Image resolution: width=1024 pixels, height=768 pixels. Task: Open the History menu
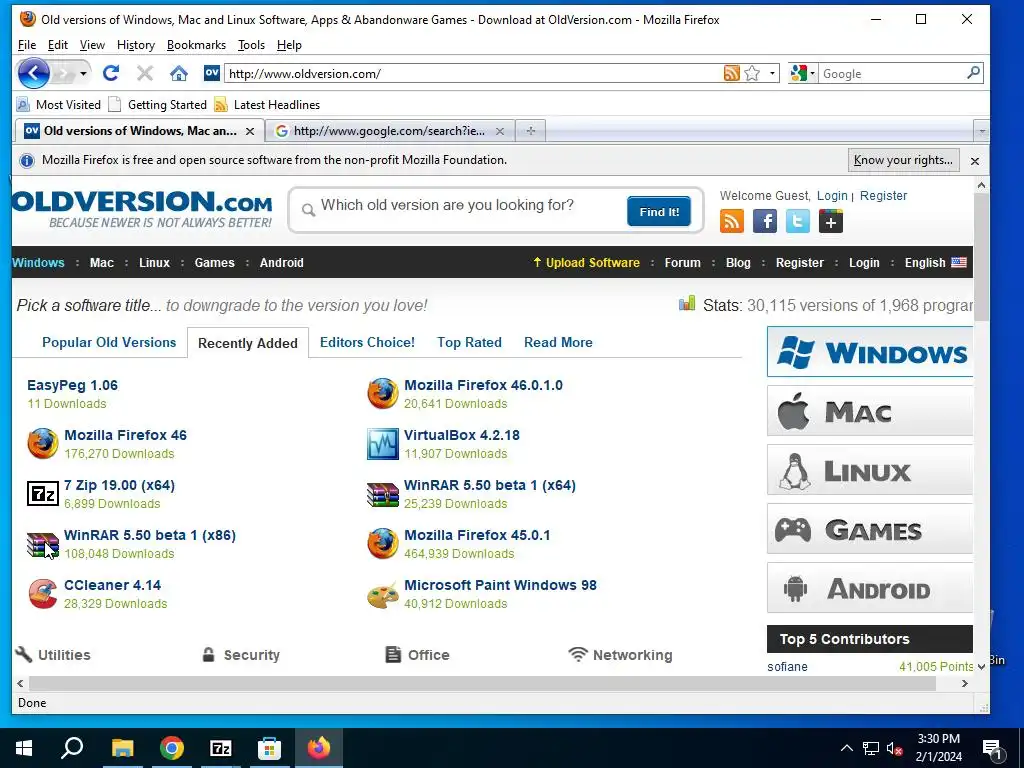[x=136, y=45]
